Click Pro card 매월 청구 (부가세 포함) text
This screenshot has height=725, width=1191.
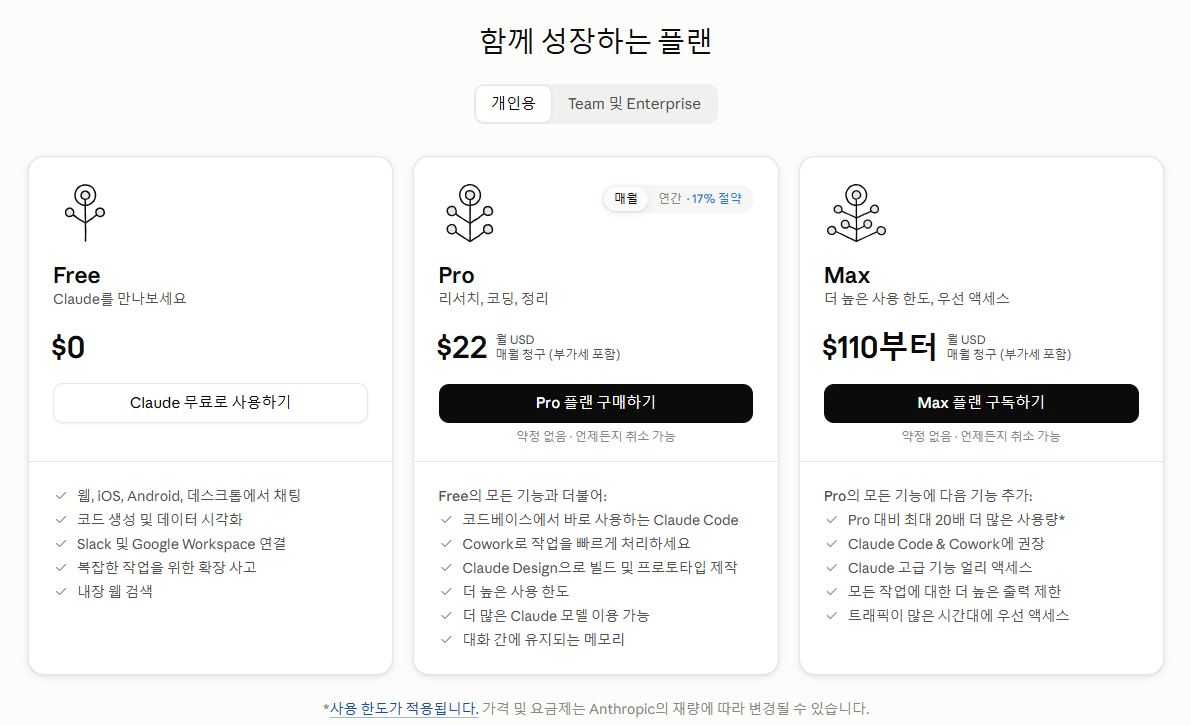point(558,354)
